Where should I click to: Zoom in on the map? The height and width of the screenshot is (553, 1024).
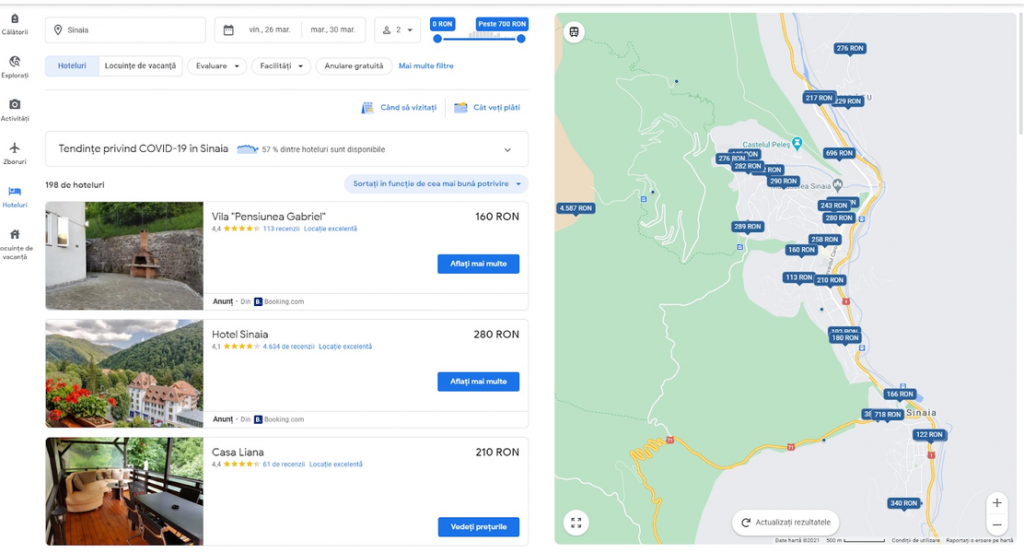(996, 502)
